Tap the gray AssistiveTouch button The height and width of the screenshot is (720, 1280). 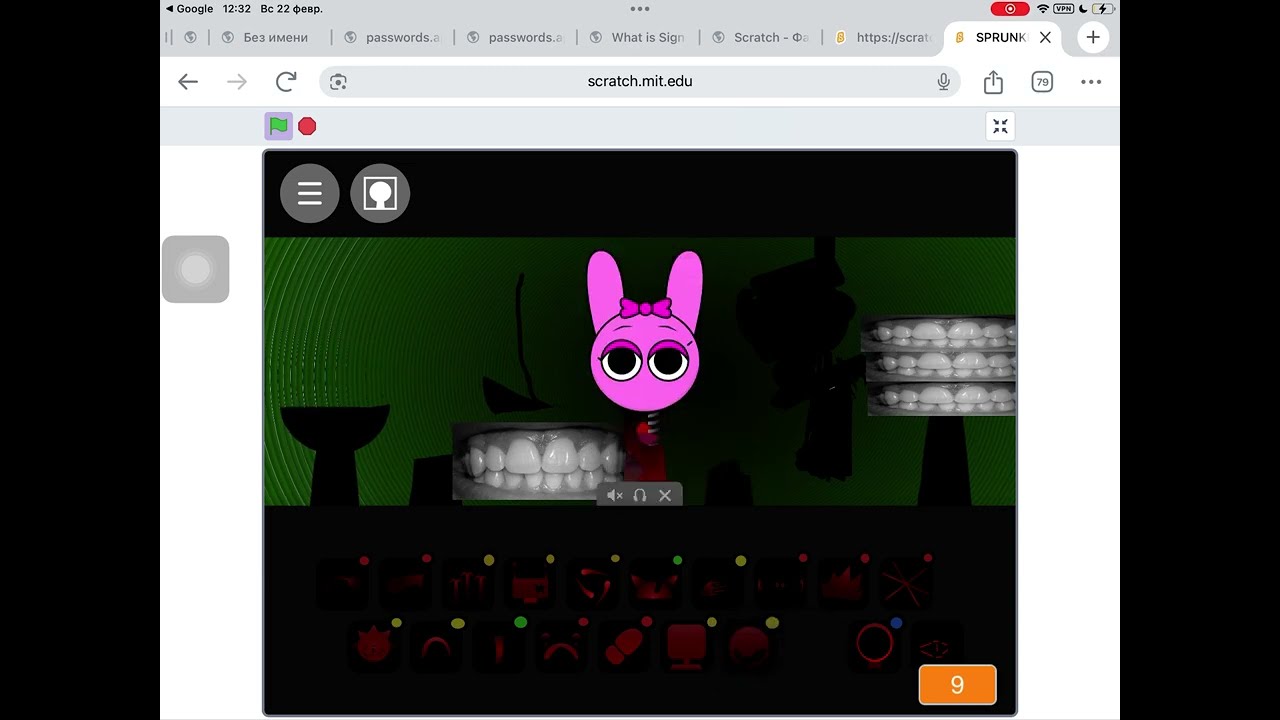pos(195,269)
